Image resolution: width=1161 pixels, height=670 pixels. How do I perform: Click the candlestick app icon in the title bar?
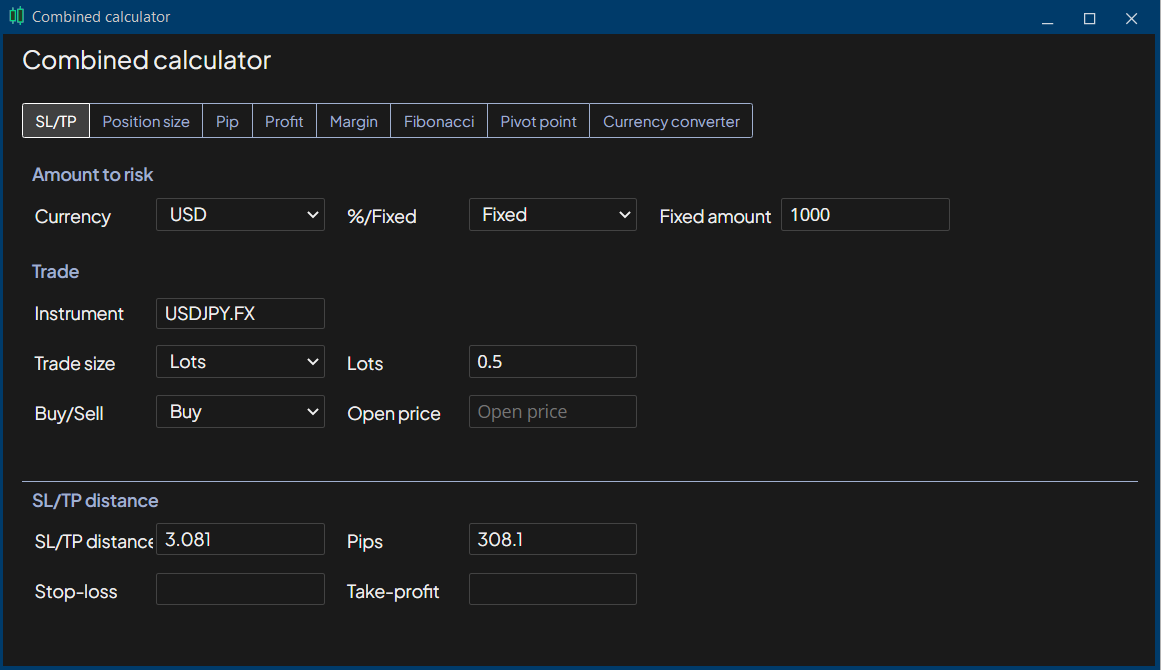pos(17,16)
